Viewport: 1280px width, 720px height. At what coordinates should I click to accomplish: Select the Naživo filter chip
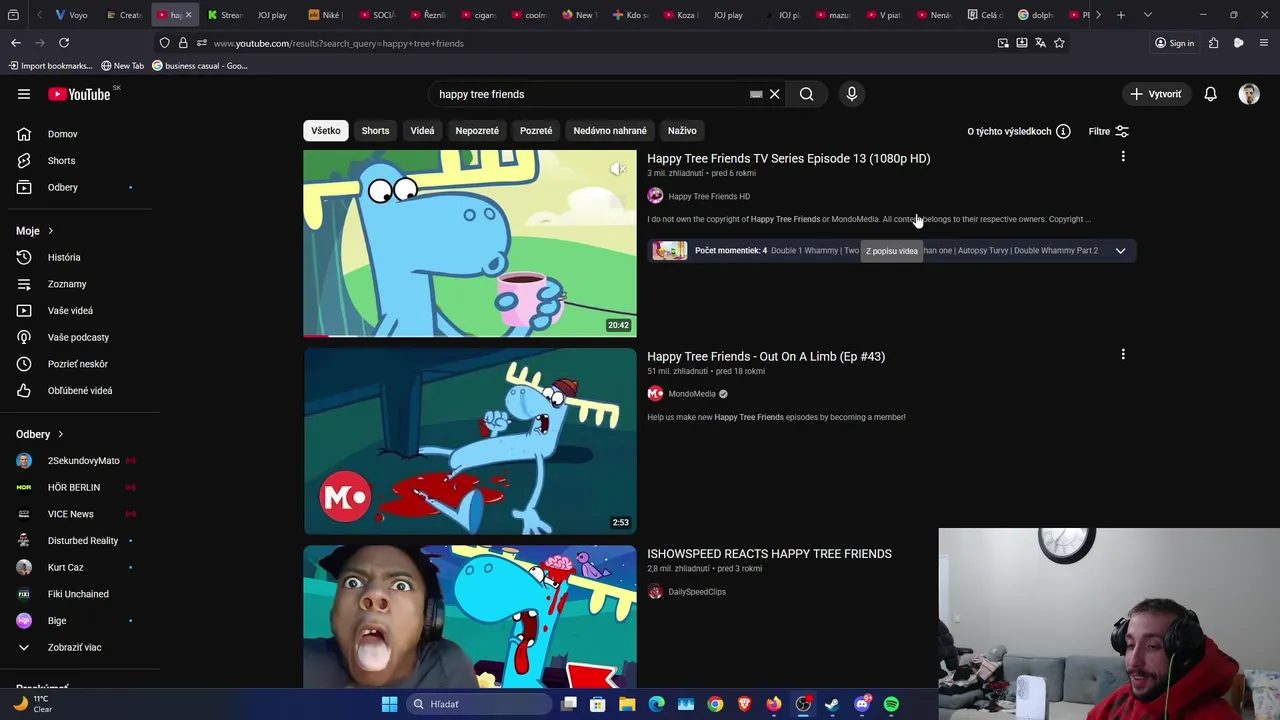tap(682, 131)
